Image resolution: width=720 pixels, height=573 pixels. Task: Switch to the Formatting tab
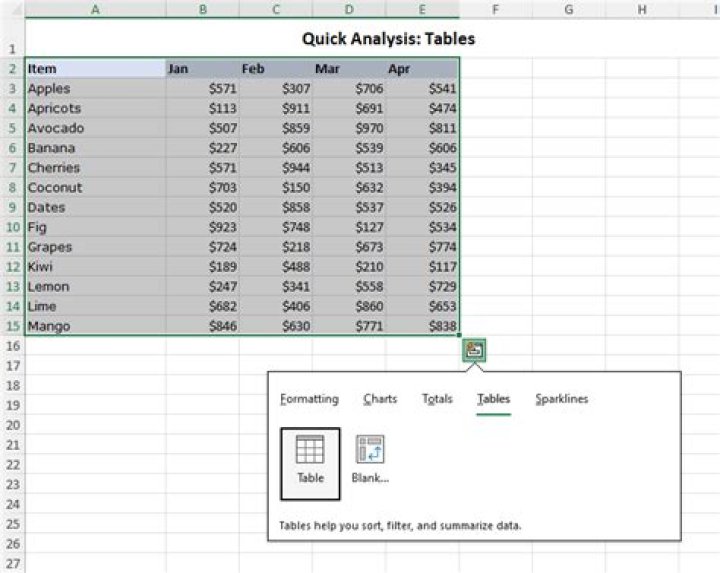coord(309,399)
